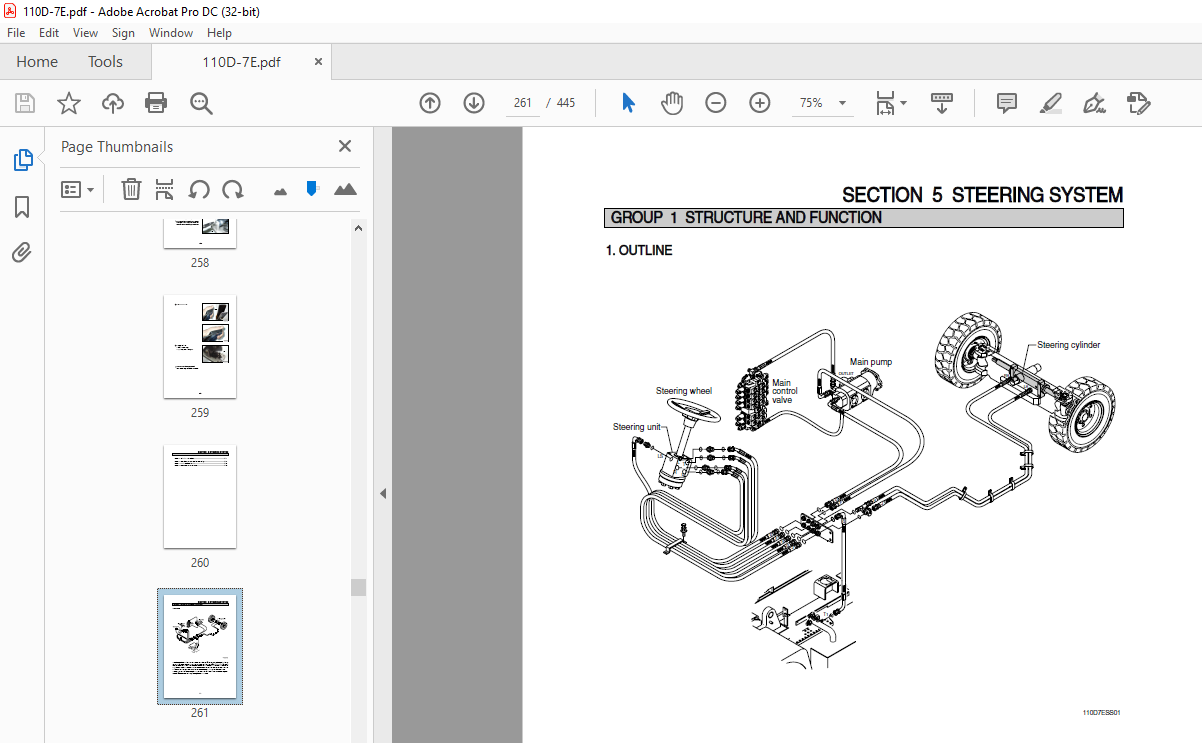Click 'SECTION 5 STEERING SYSTEM' title
This screenshot has width=1202, height=743.
982,195
